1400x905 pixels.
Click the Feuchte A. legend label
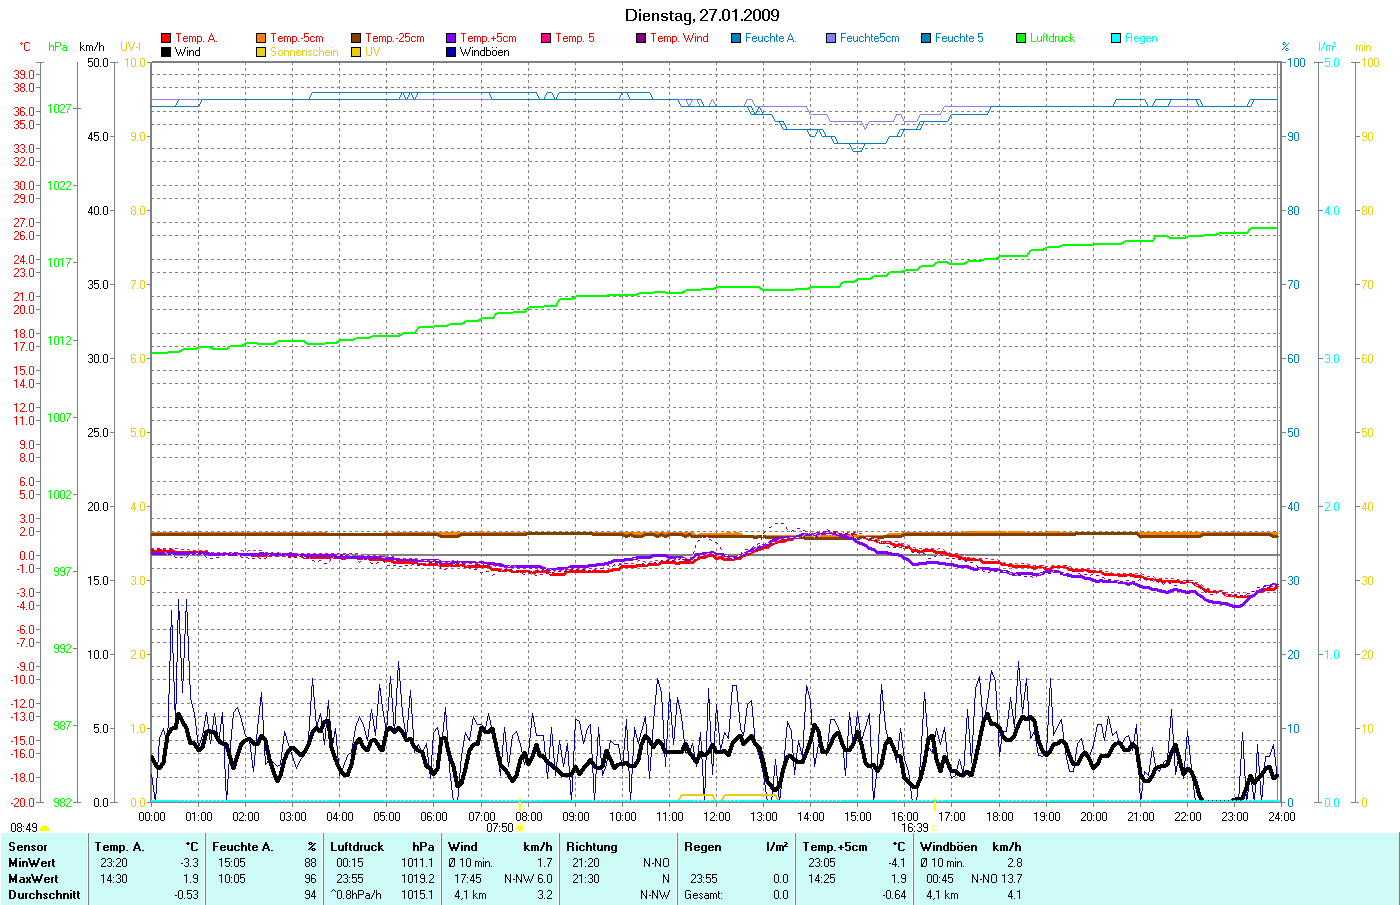click(x=770, y=38)
